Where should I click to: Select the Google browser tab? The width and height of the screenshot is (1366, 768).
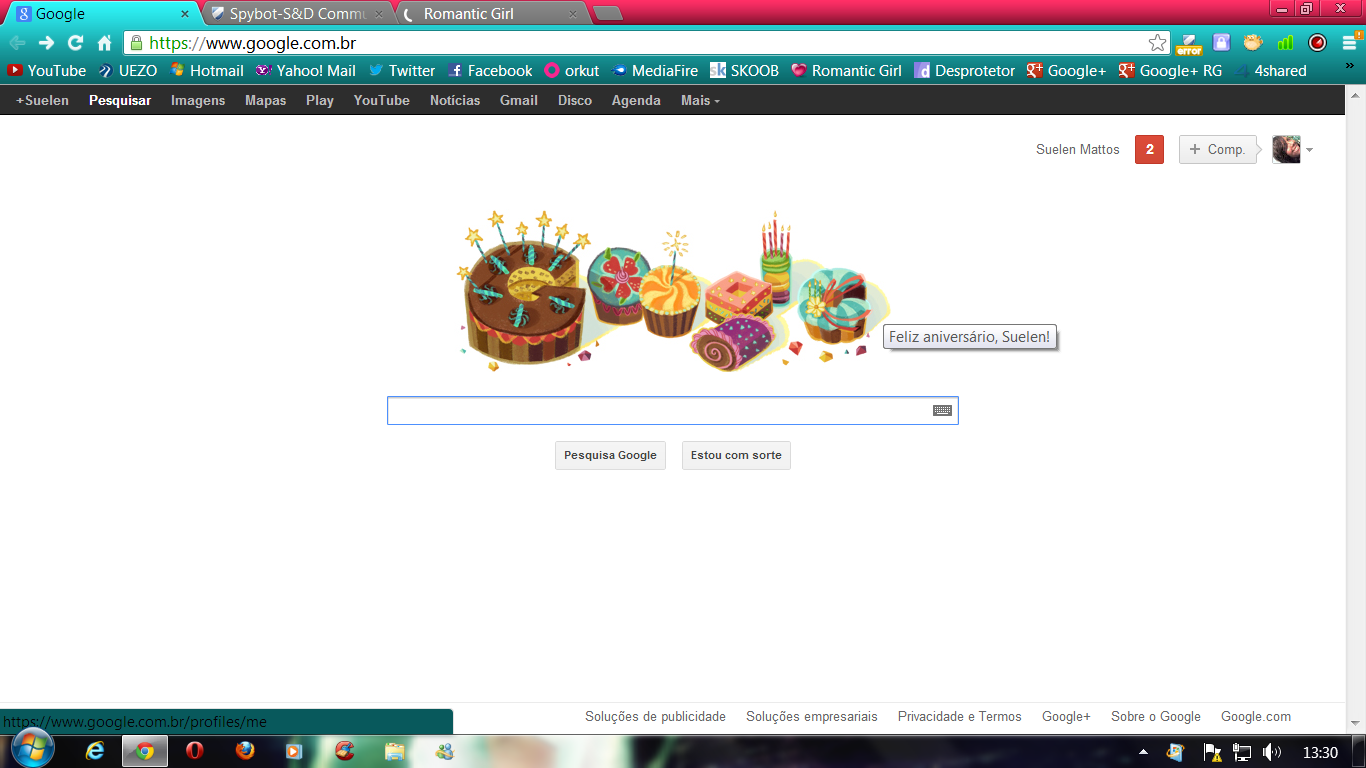[x=102, y=14]
